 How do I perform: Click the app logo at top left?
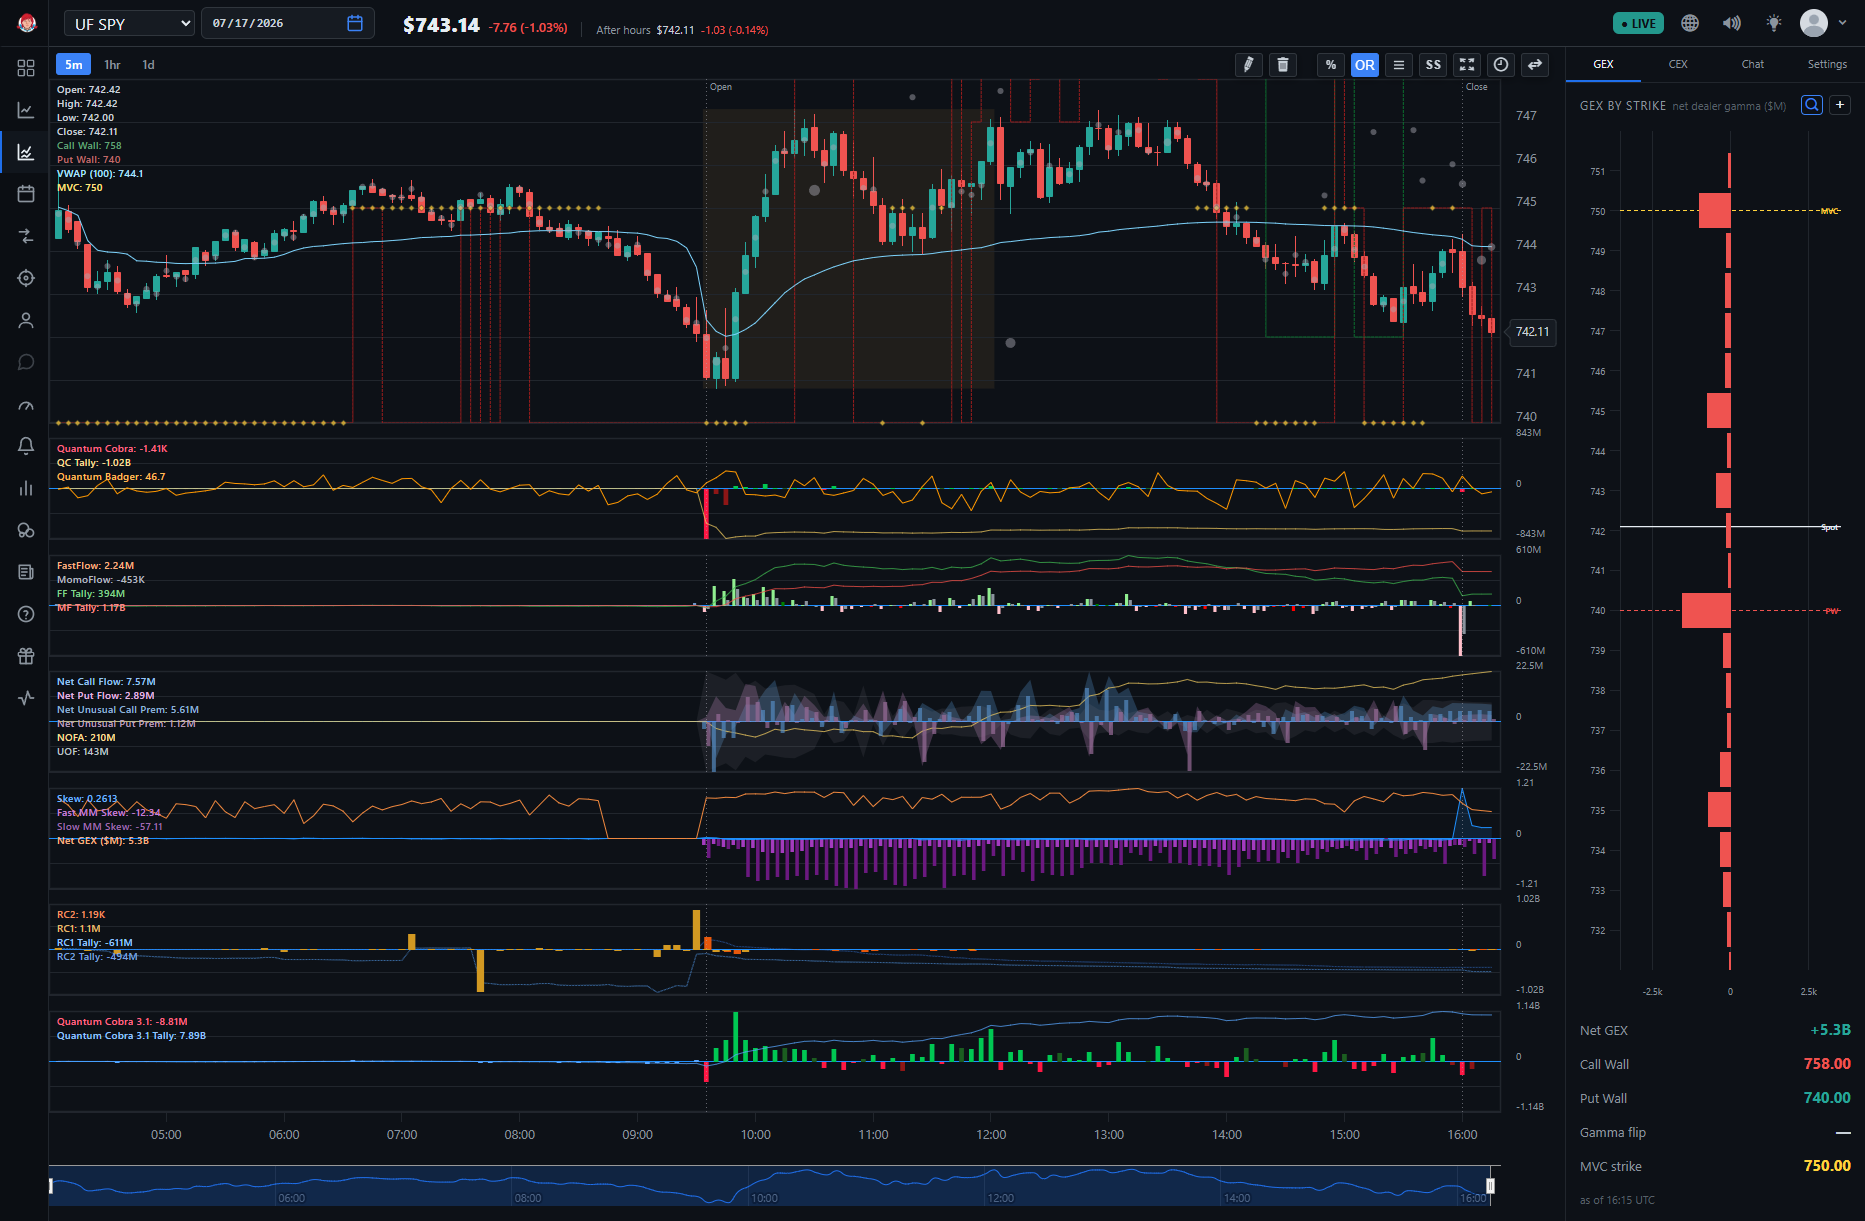[27, 23]
